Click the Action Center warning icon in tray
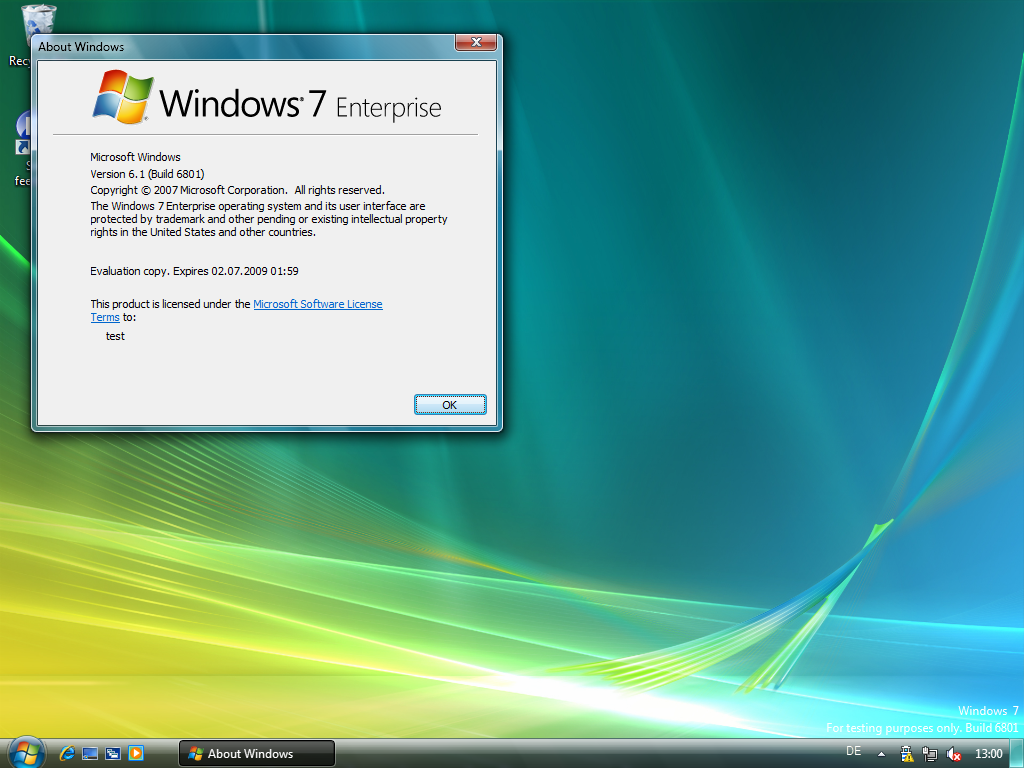The height and width of the screenshot is (768, 1024). 908,753
